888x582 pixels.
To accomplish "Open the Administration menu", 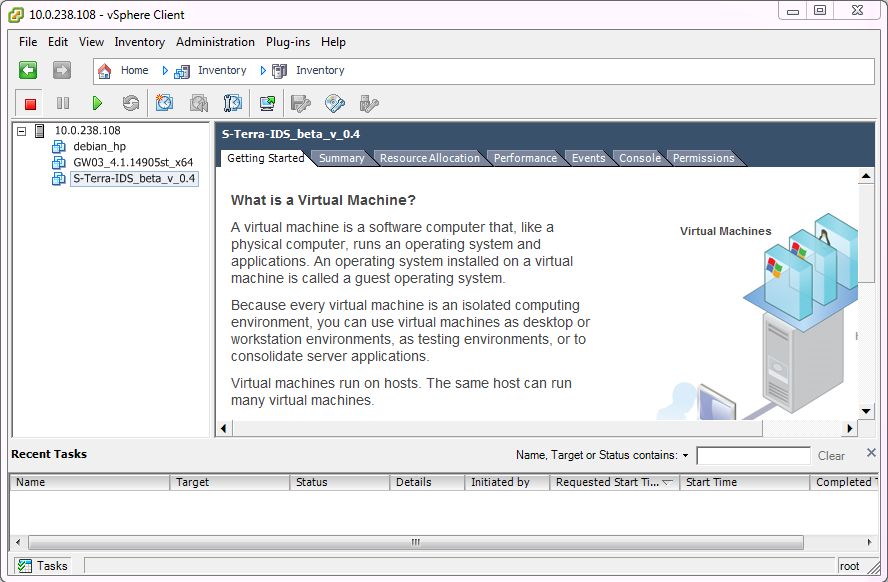I will [x=215, y=42].
